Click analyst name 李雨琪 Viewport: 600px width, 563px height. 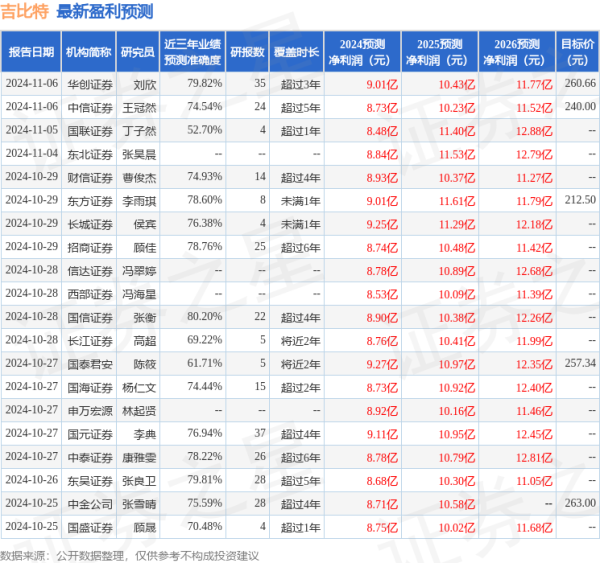(x=139, y=201)
